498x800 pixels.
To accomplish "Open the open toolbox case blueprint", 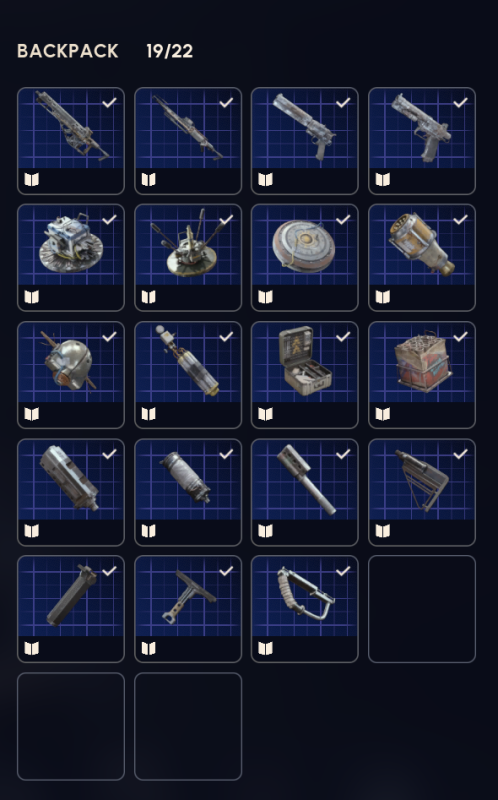I will pyautogui.click(x=305, y=375).
